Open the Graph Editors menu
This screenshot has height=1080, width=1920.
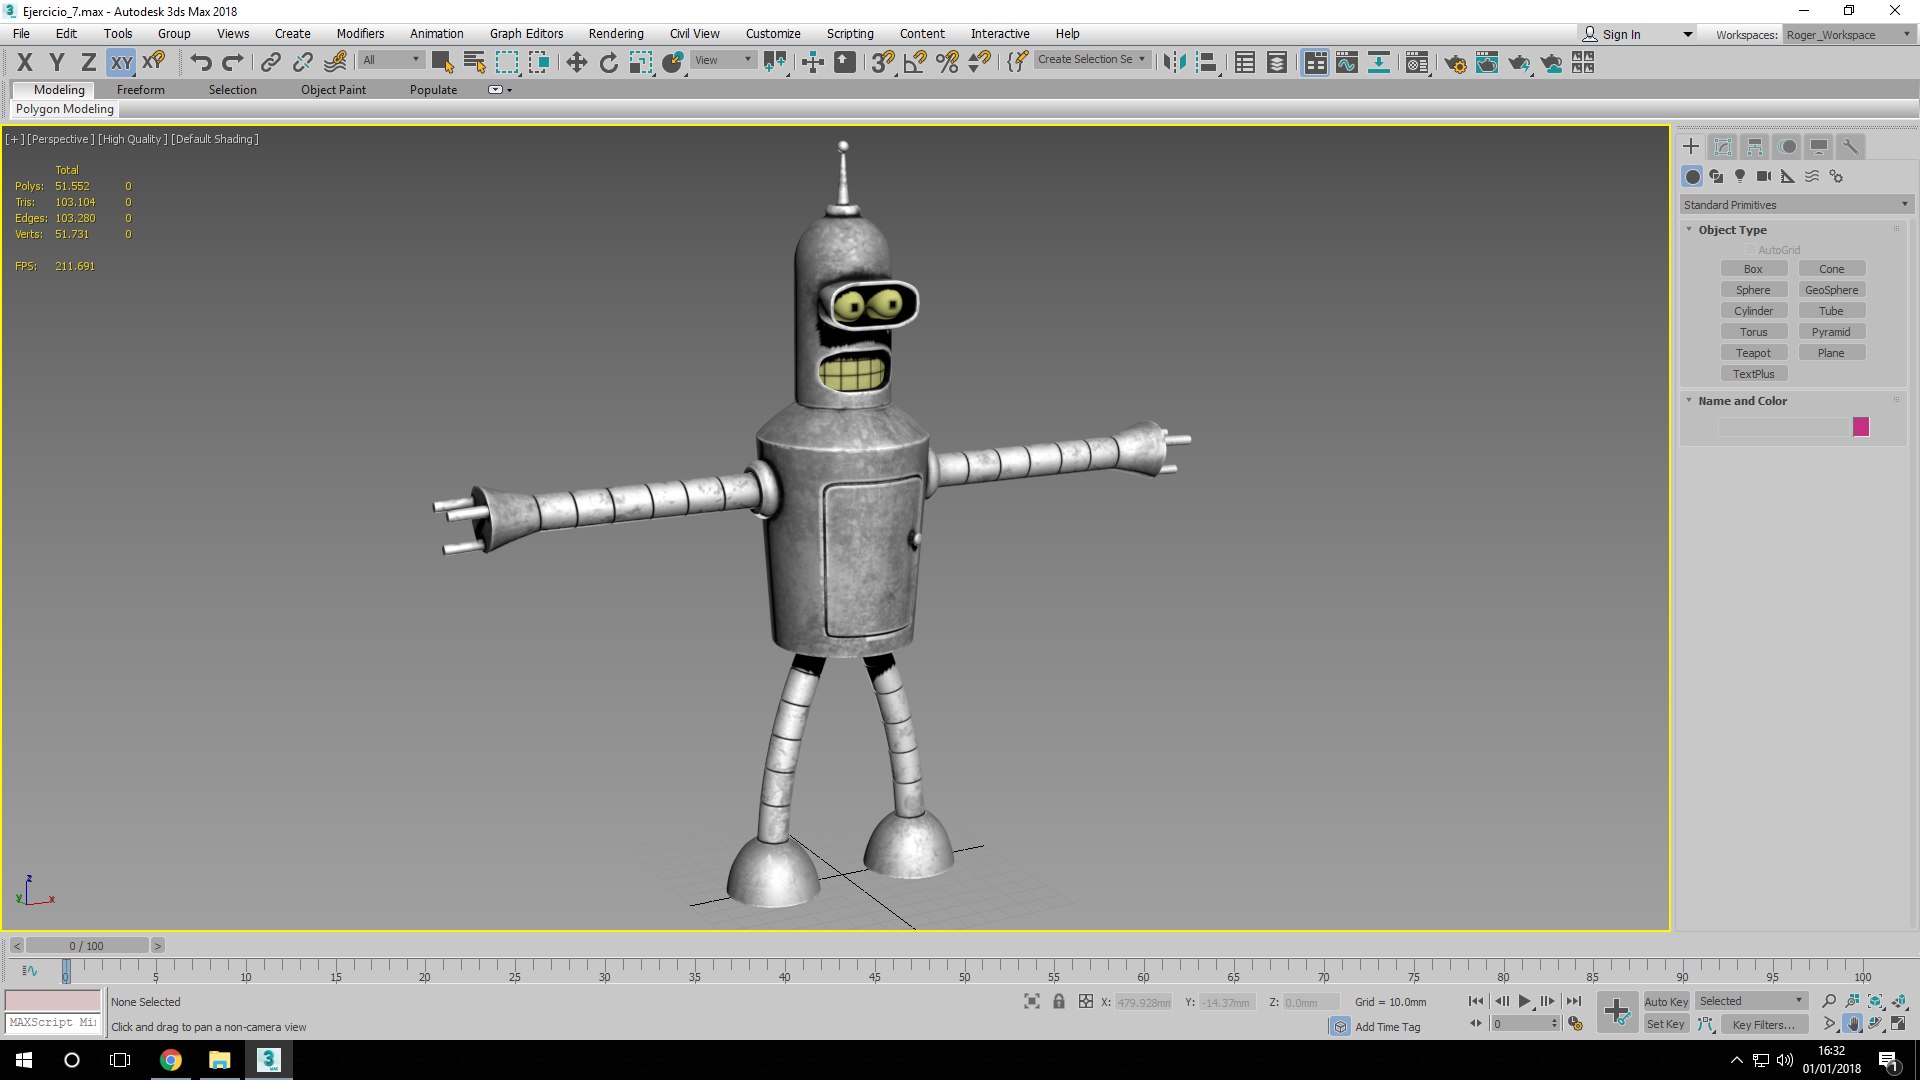pos(526,33)
